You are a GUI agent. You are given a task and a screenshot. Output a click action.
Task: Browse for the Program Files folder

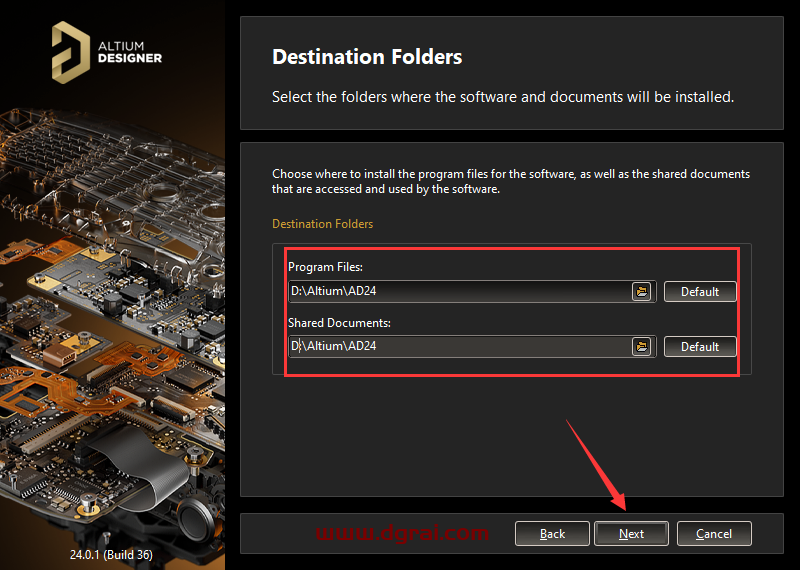[x=641, y=291]
